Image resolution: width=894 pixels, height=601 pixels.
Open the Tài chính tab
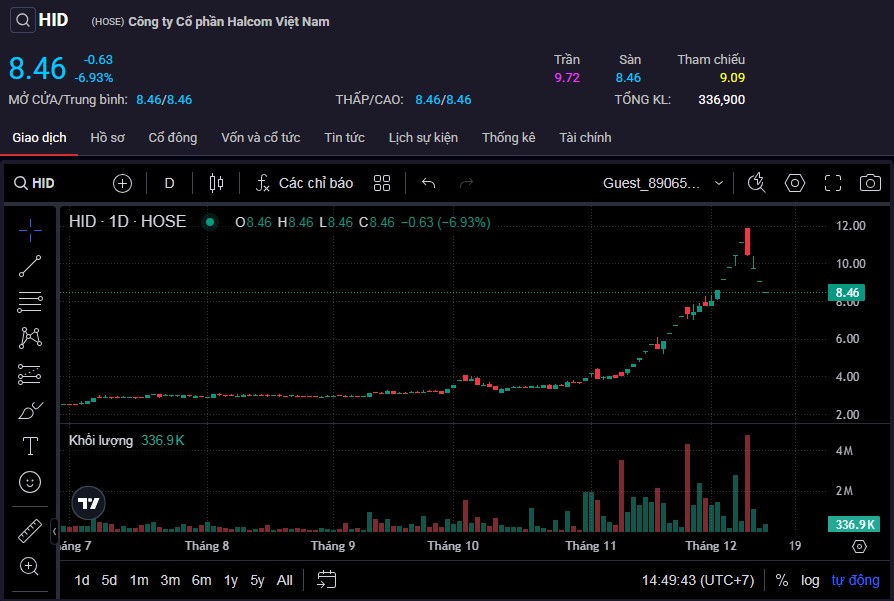(x=585, y=137)
